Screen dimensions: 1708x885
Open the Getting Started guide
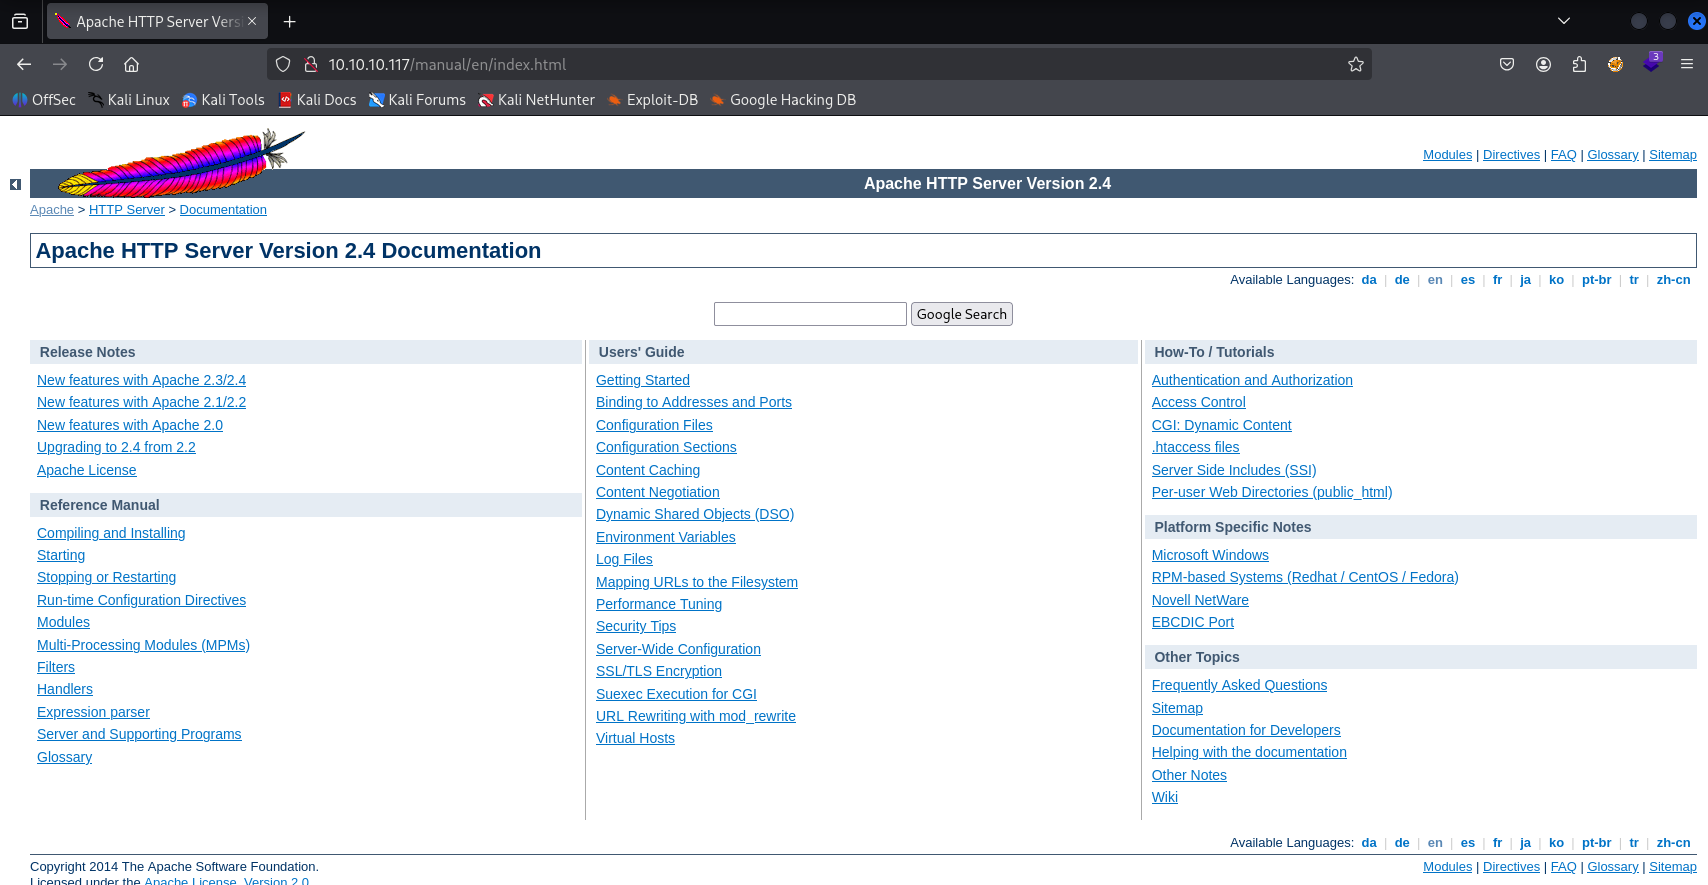[x=643, y=380]
